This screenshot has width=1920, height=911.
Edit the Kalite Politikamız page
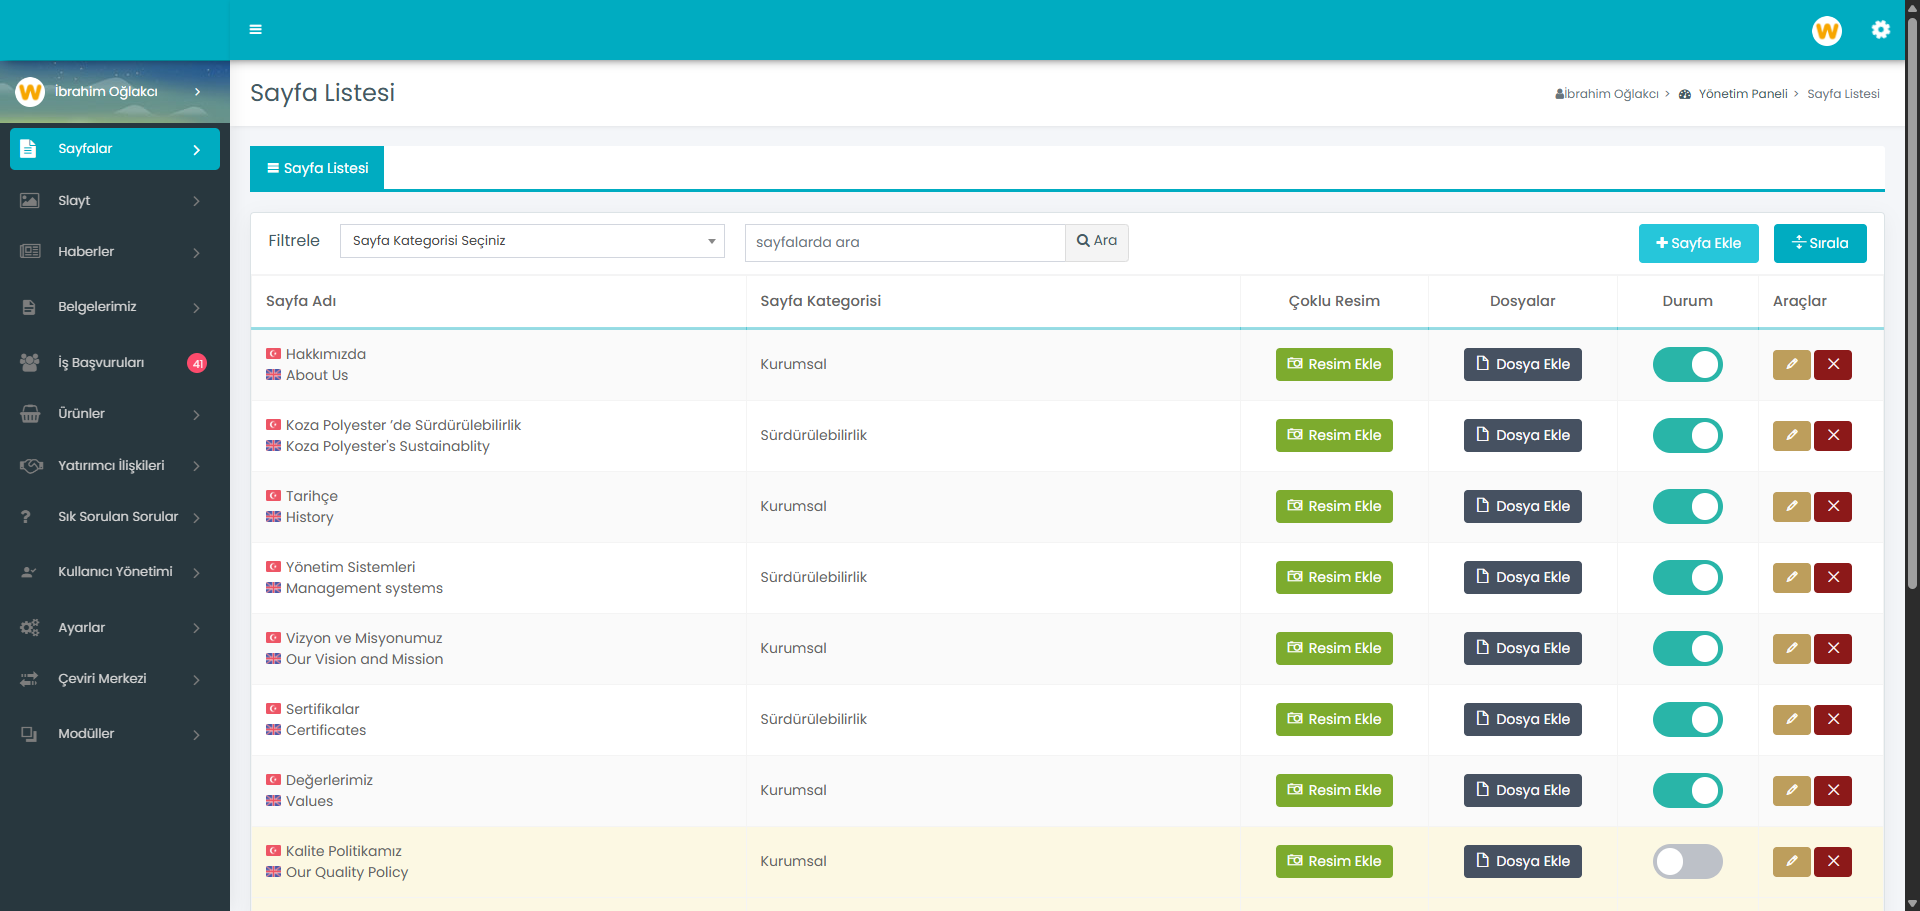1792,862
